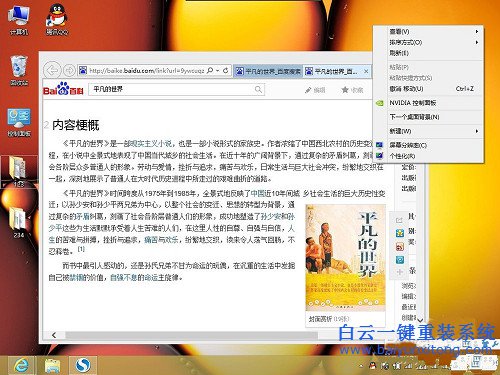The image size is (500, 375).
Task: Select the folder named 234 on desktop
Action: coord(19,222)
